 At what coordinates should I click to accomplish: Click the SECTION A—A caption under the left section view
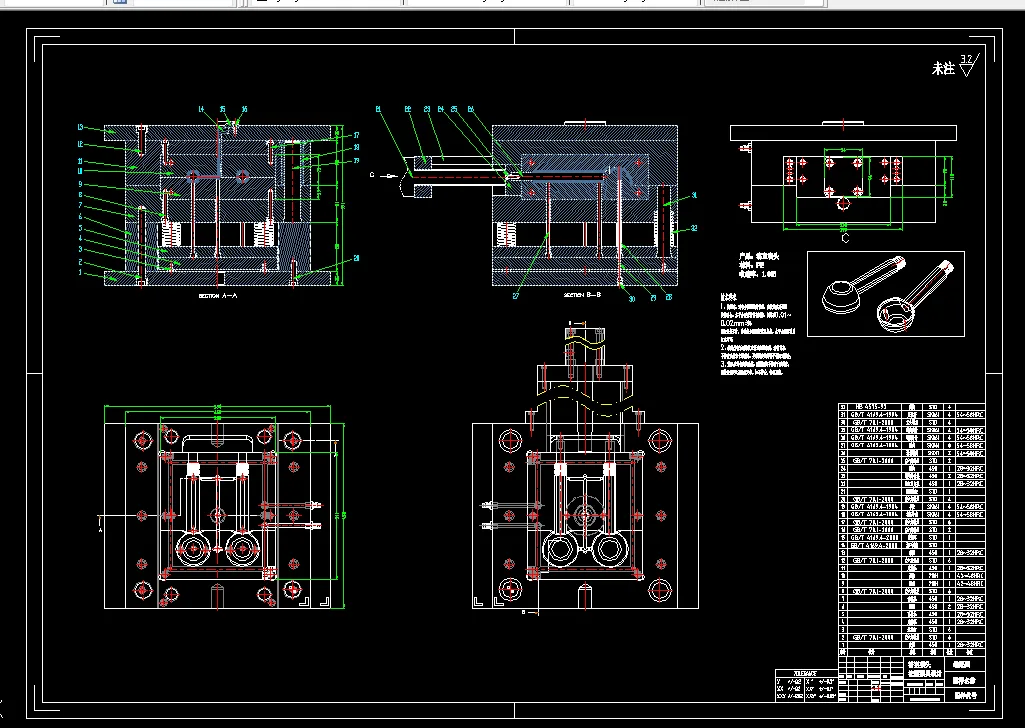[x=218, y=296]
